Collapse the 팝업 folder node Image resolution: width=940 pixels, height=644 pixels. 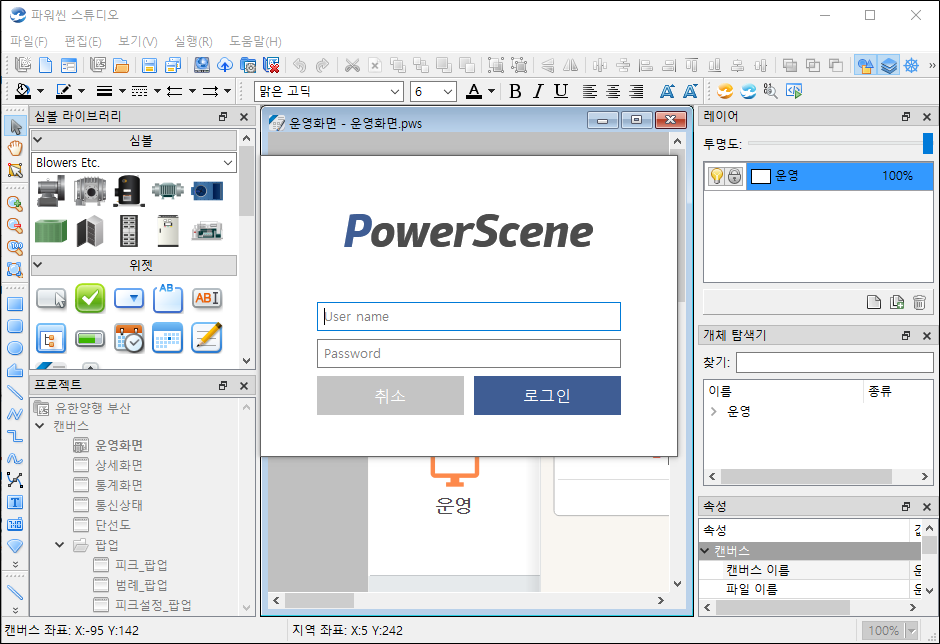pos(59,545)
